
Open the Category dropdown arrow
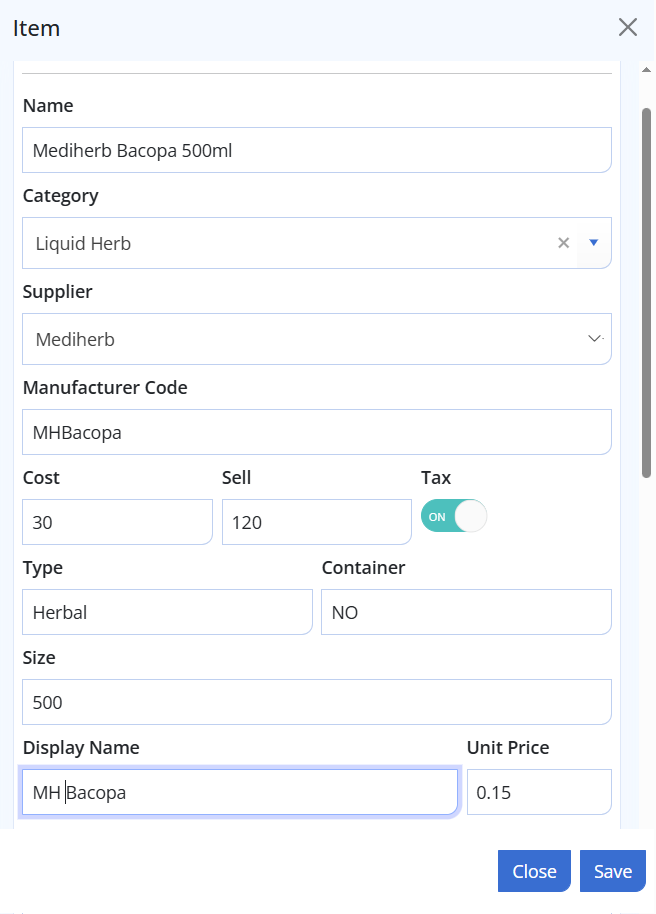(x=594, y=243)
